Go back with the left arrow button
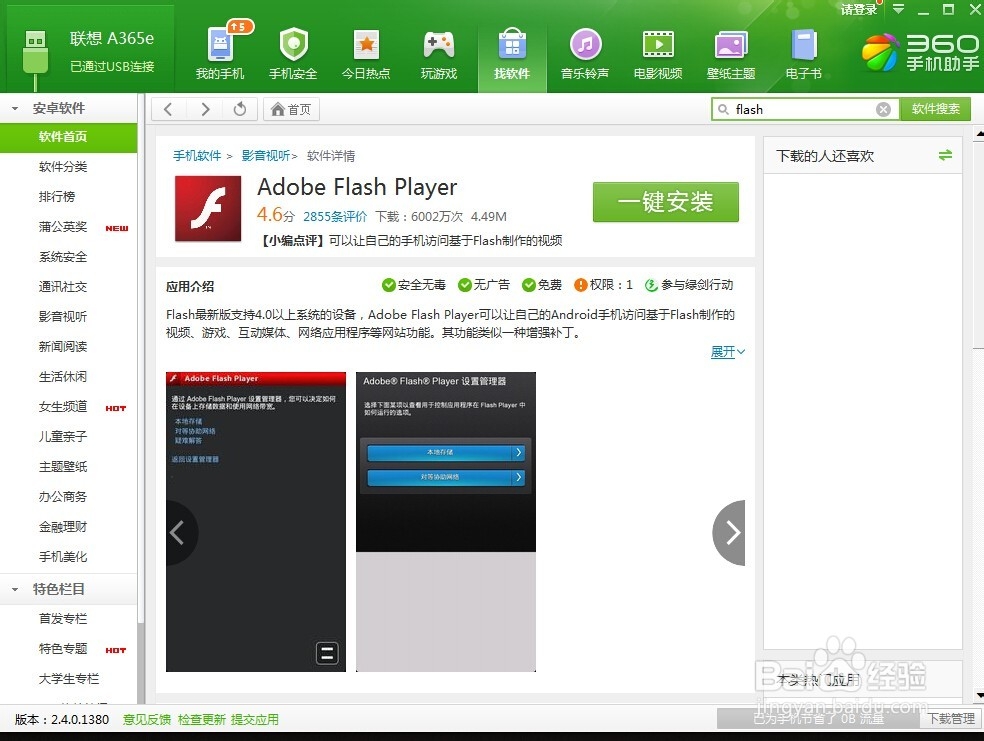The image size is (984, 741). tap(168, 109)
